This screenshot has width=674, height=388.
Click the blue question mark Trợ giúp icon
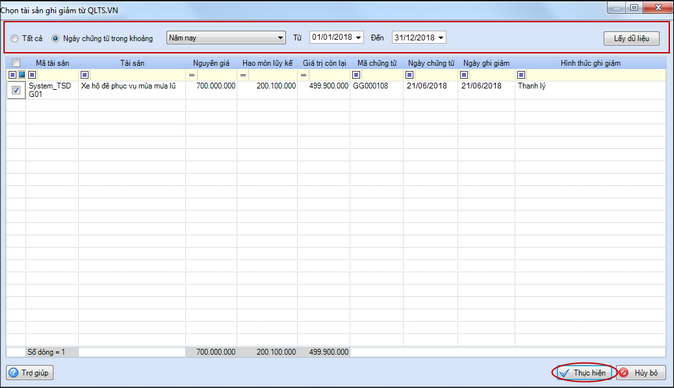(x=14, y=373)
